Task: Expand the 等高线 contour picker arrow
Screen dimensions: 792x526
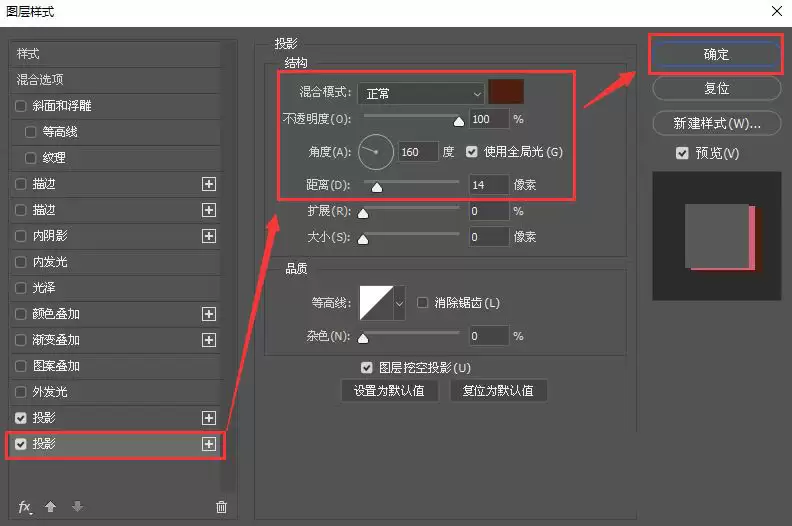Action: pyautogui.click(x=399, y=303)
